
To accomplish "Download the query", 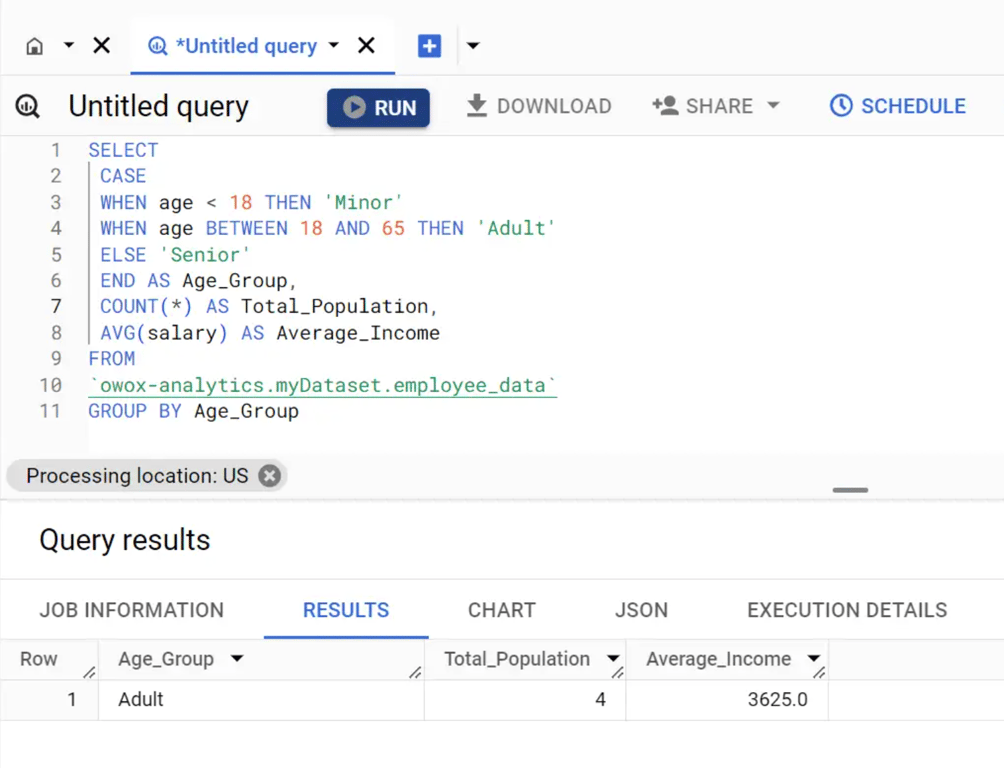I will 539,106.
